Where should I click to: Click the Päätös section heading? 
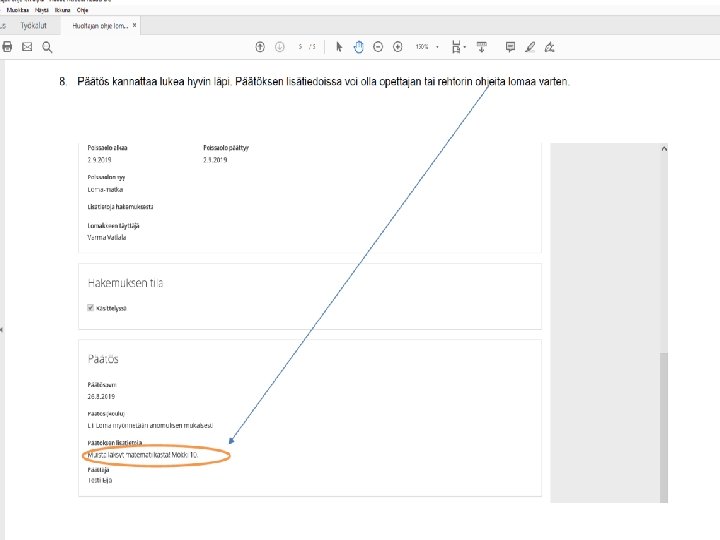coord(103,359)
